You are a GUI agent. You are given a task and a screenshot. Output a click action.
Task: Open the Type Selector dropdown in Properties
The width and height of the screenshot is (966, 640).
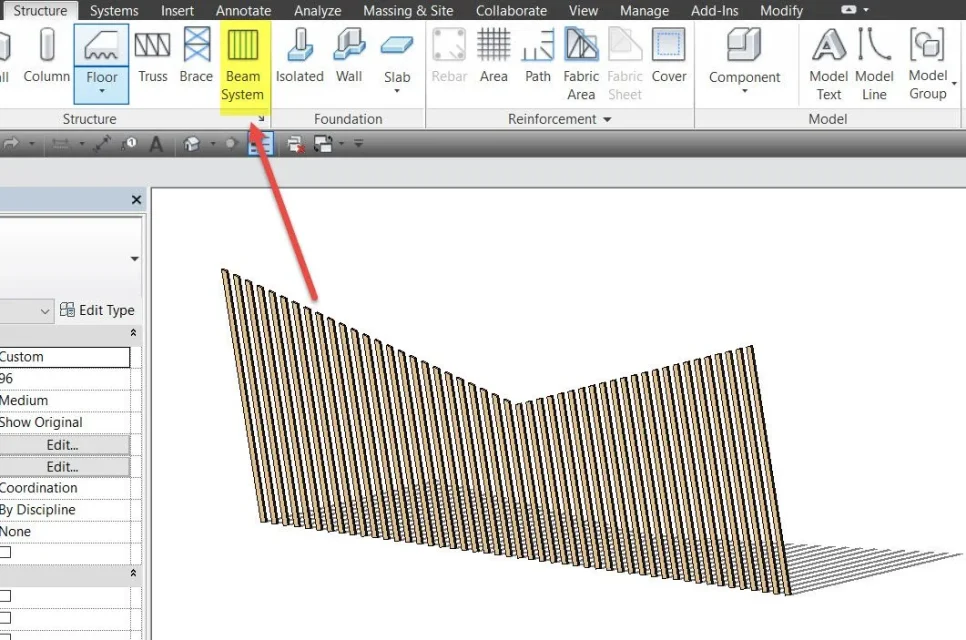pyautogui.click(x=134, y=259)
